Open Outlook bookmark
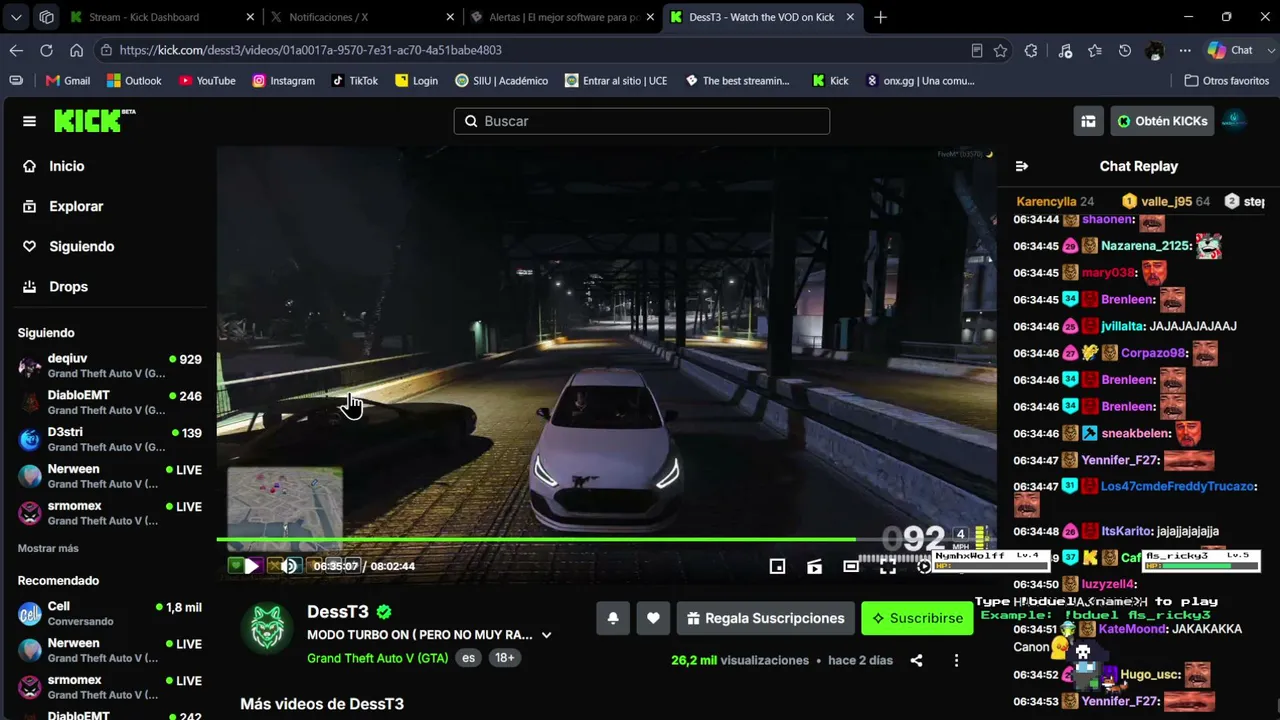Image resolution: width=1280 pixels, height=720 pixels. (x=134, y=81)
